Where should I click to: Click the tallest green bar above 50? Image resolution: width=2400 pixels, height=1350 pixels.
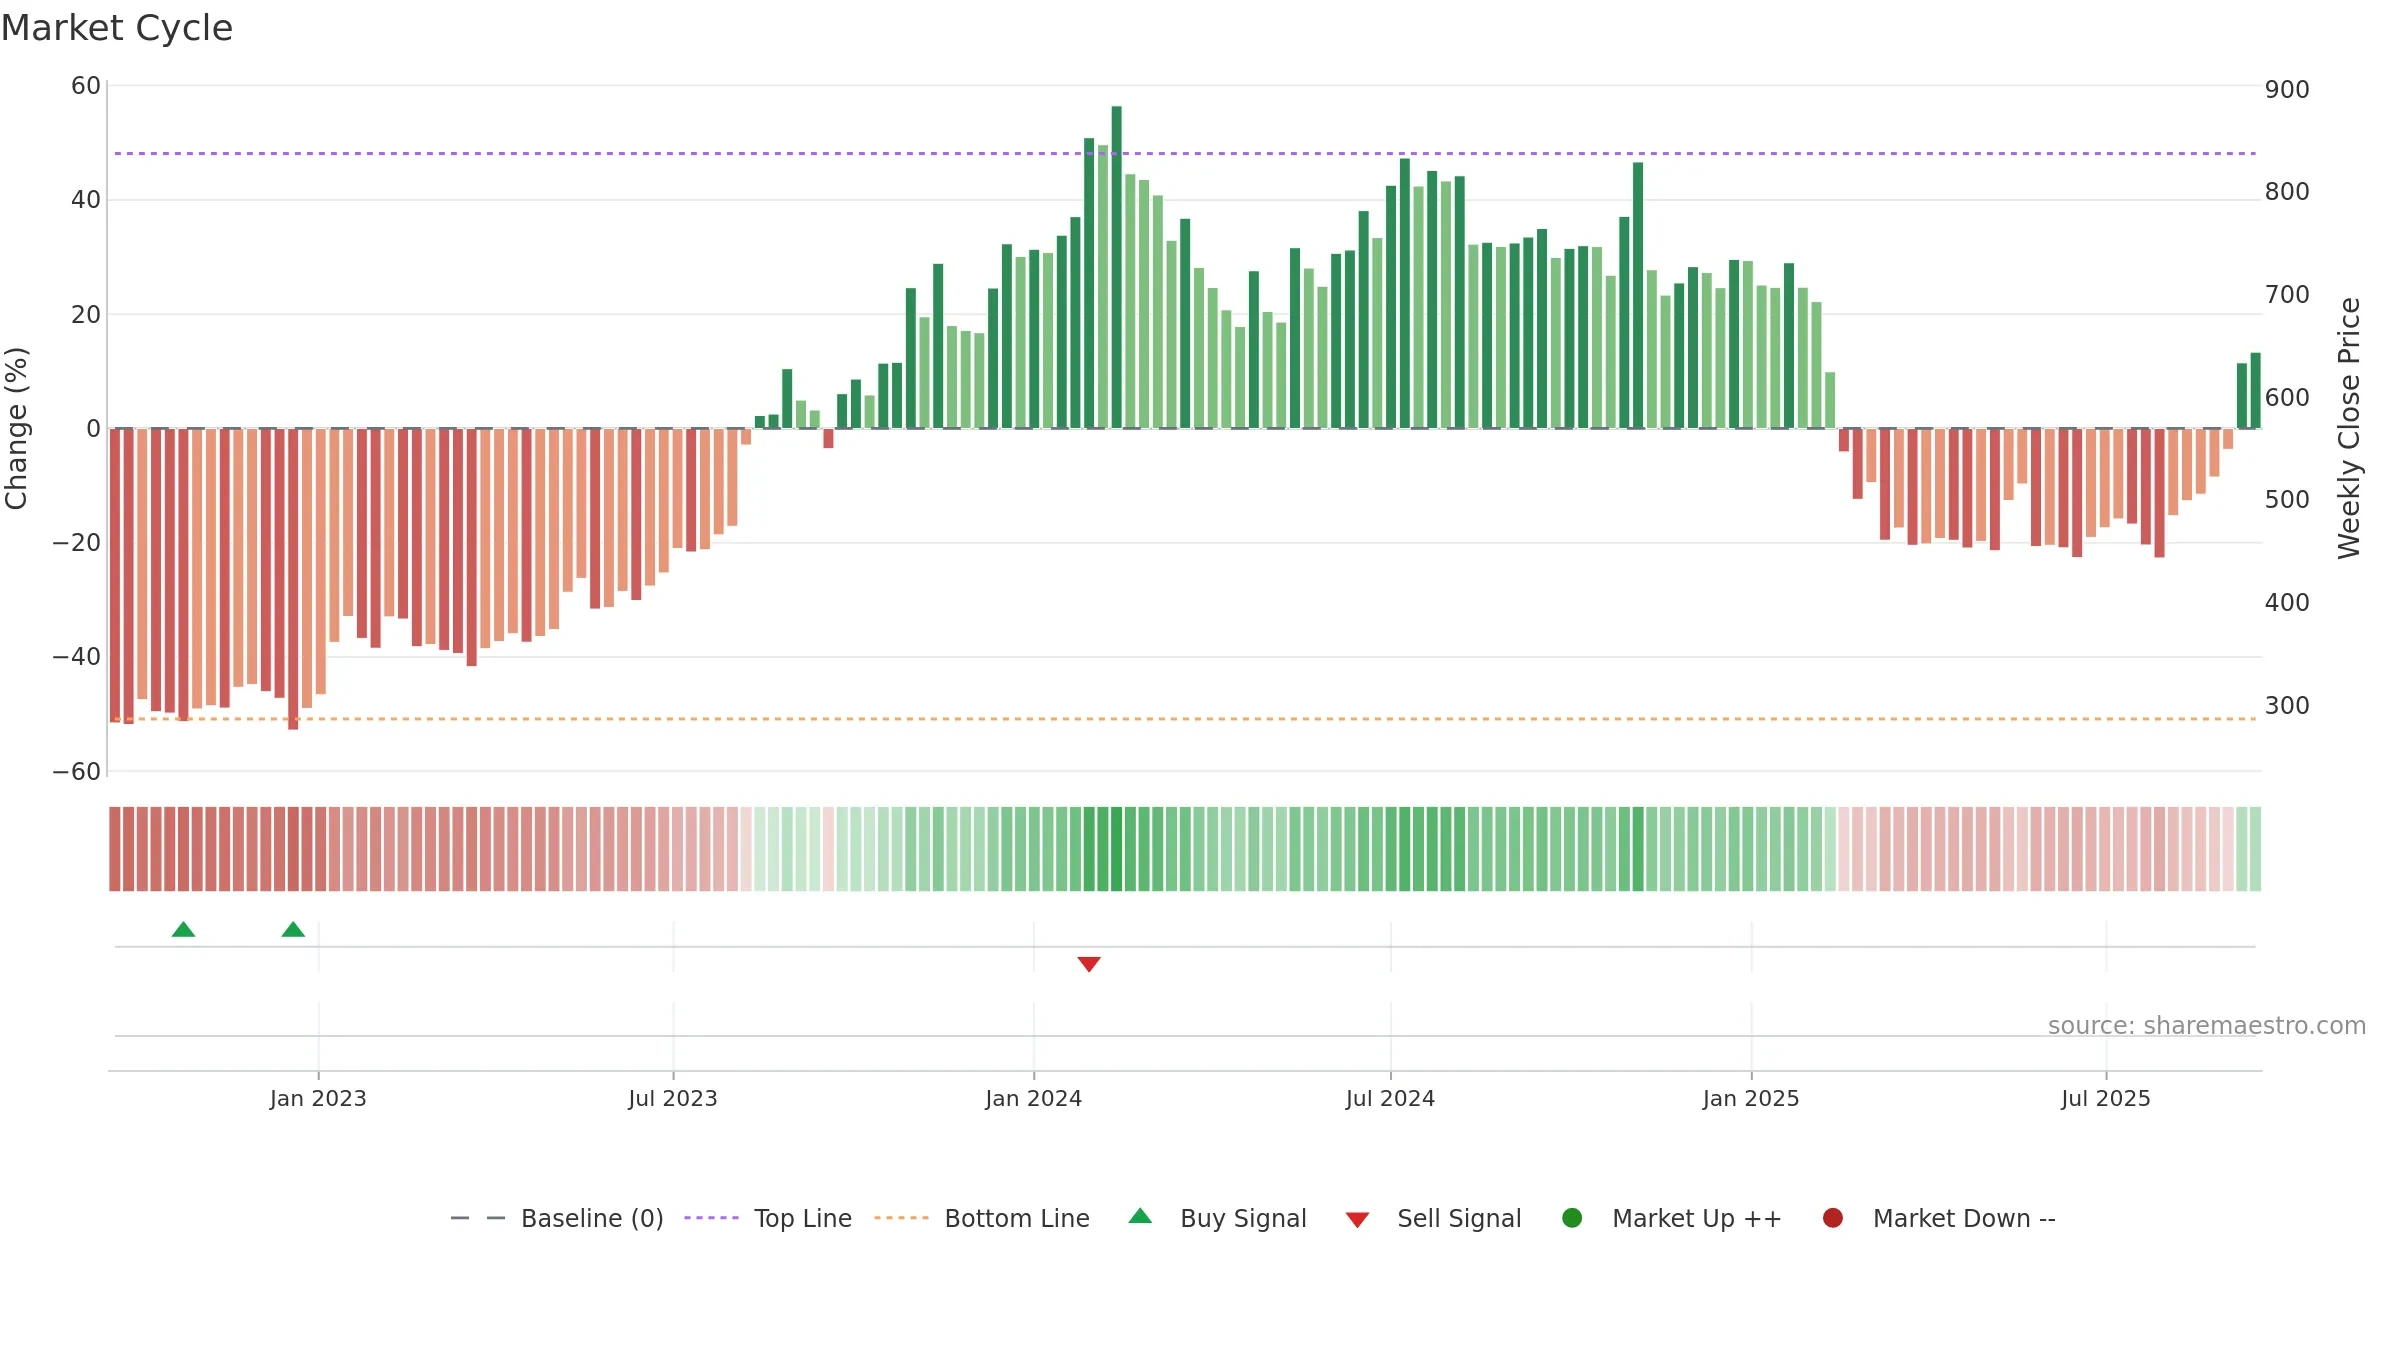[1116, 267]
